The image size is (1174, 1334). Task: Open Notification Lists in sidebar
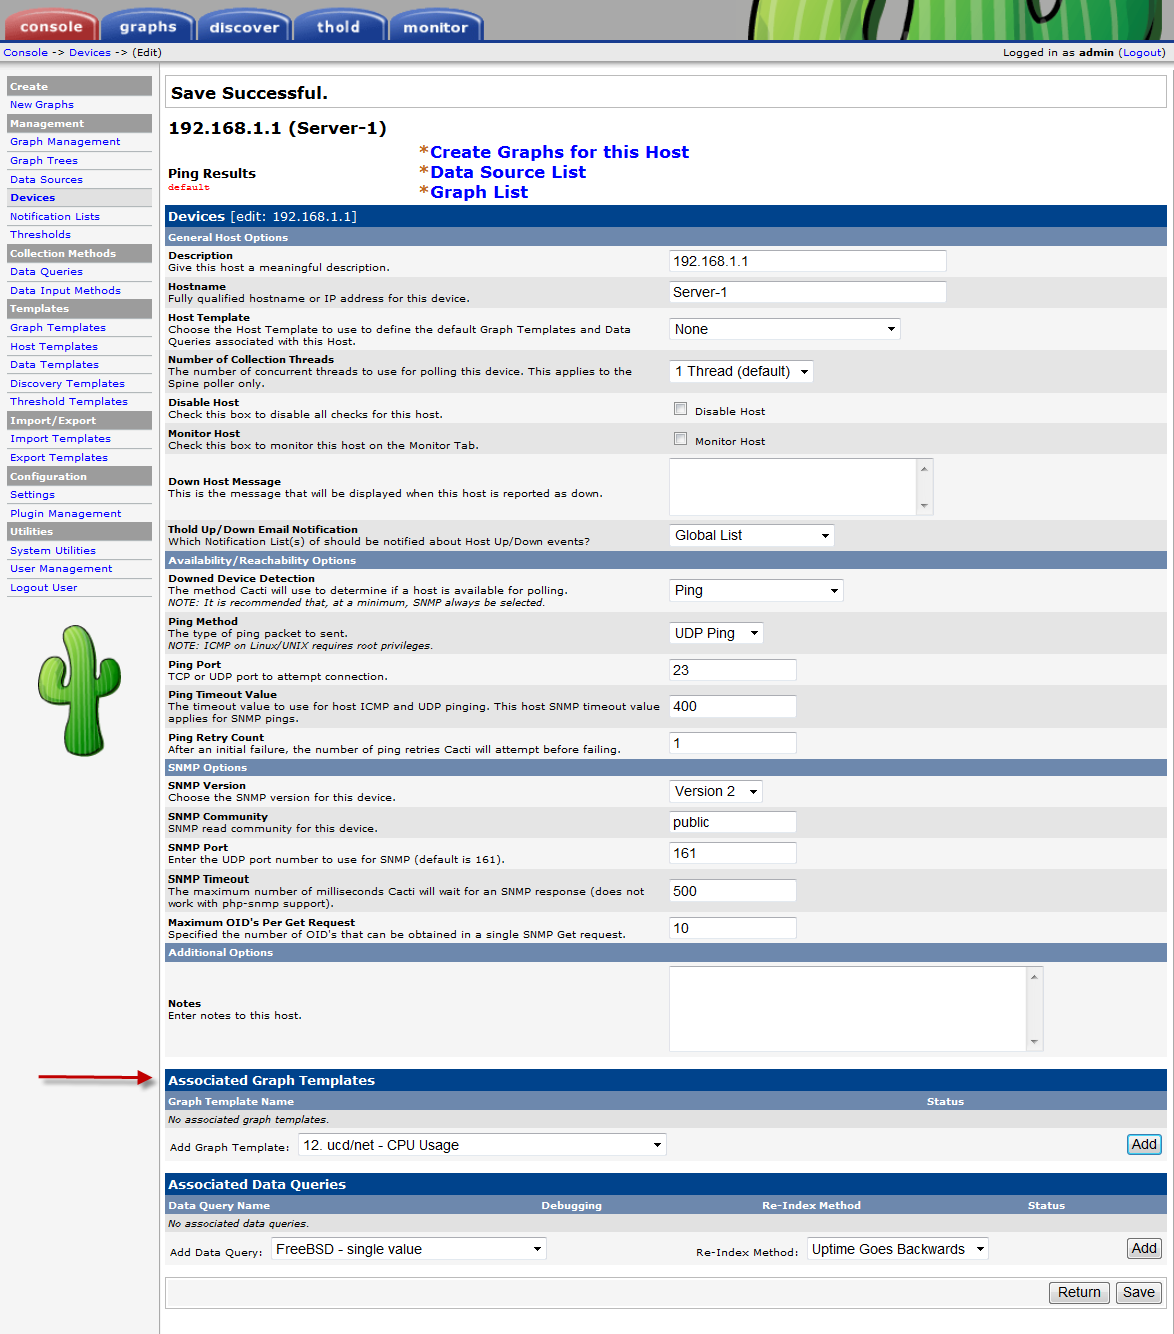click(x=55, y=217)
